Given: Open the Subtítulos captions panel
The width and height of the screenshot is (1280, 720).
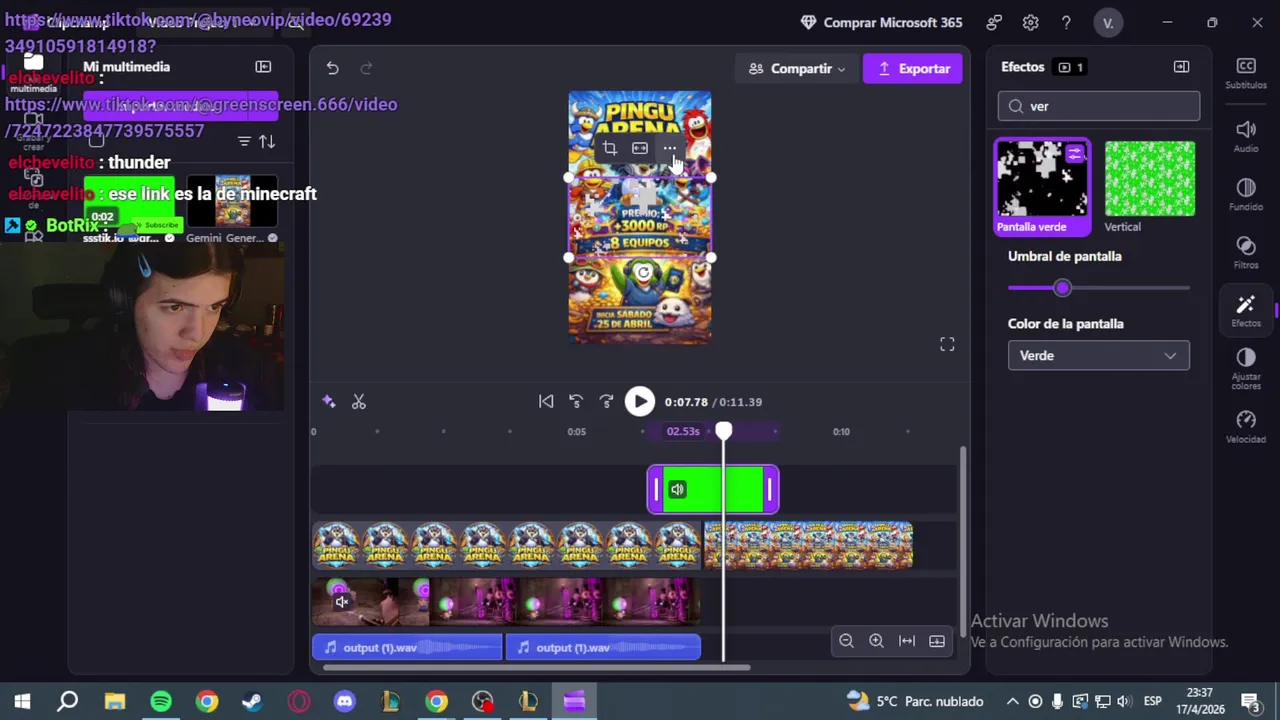Looking at the screenshot, I should click(x=1246, y=73).
